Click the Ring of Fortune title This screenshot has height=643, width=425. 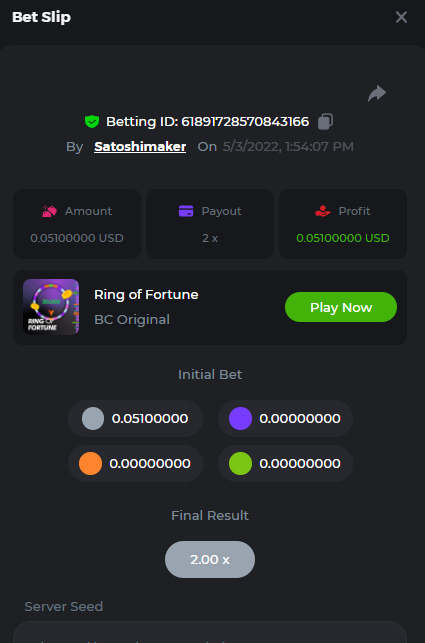pos(146,294)
